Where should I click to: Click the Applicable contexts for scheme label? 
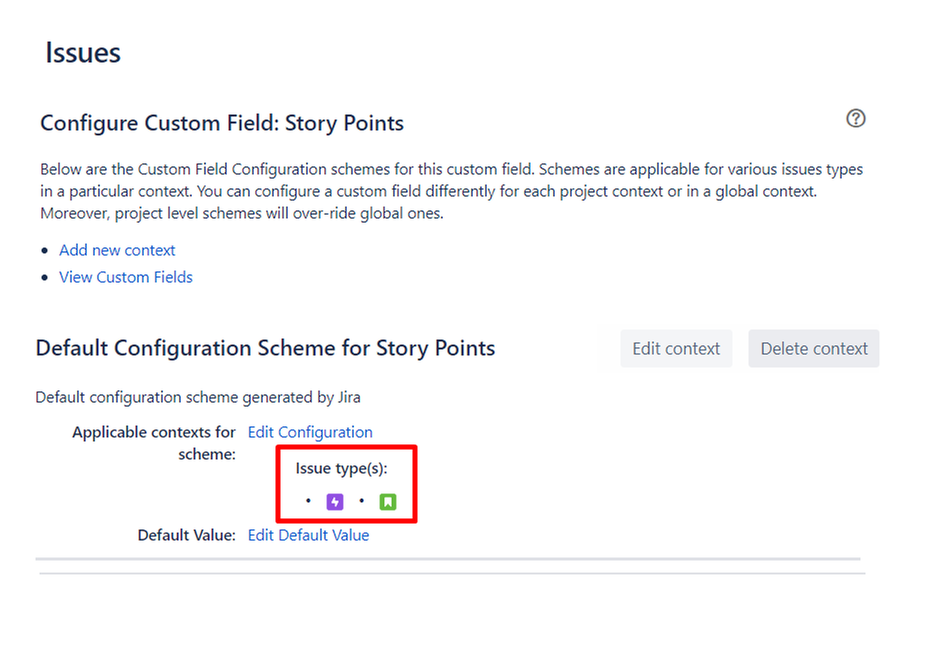(x=154, y=442)
